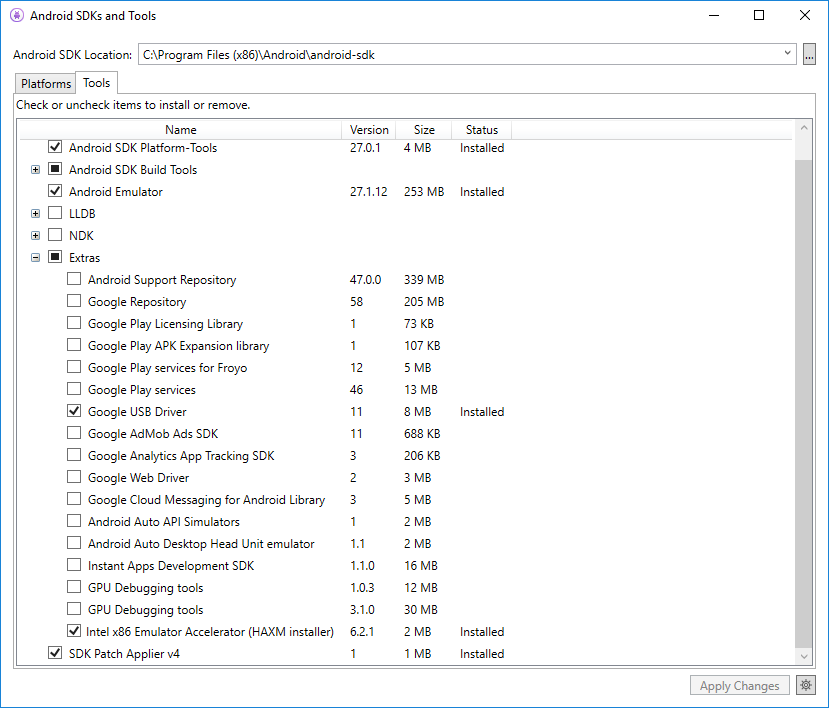Uncheck SDK Patch Applier v4
The image size is (829, 708).
(55, 652)
